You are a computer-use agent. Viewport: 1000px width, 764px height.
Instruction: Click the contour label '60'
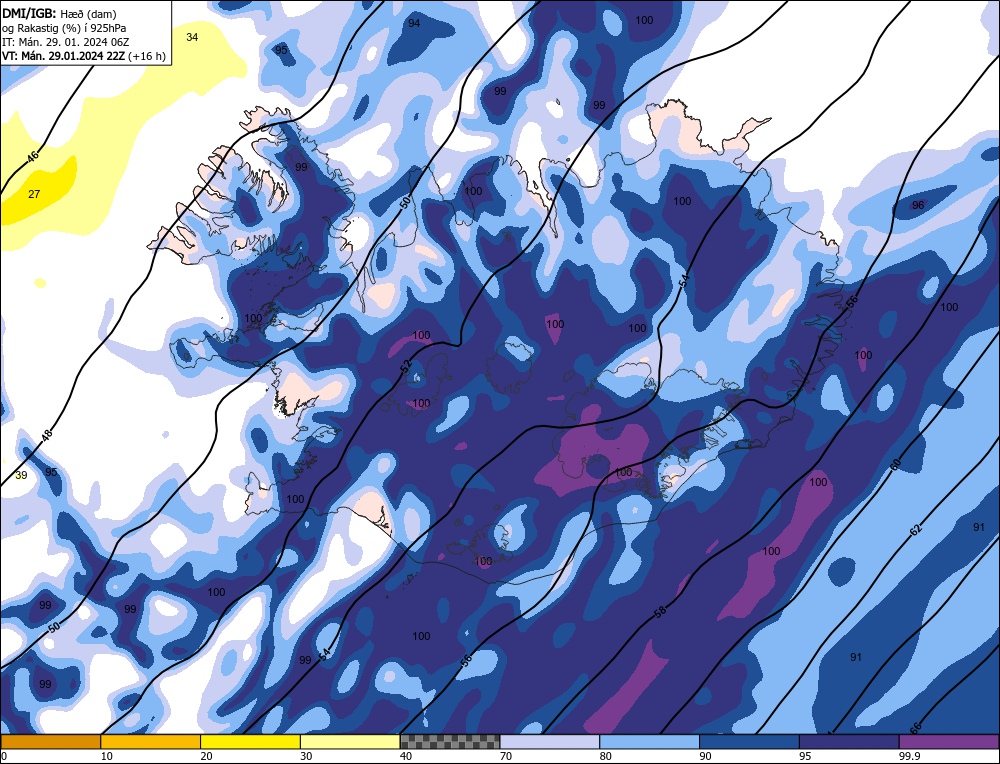point(895,465)
